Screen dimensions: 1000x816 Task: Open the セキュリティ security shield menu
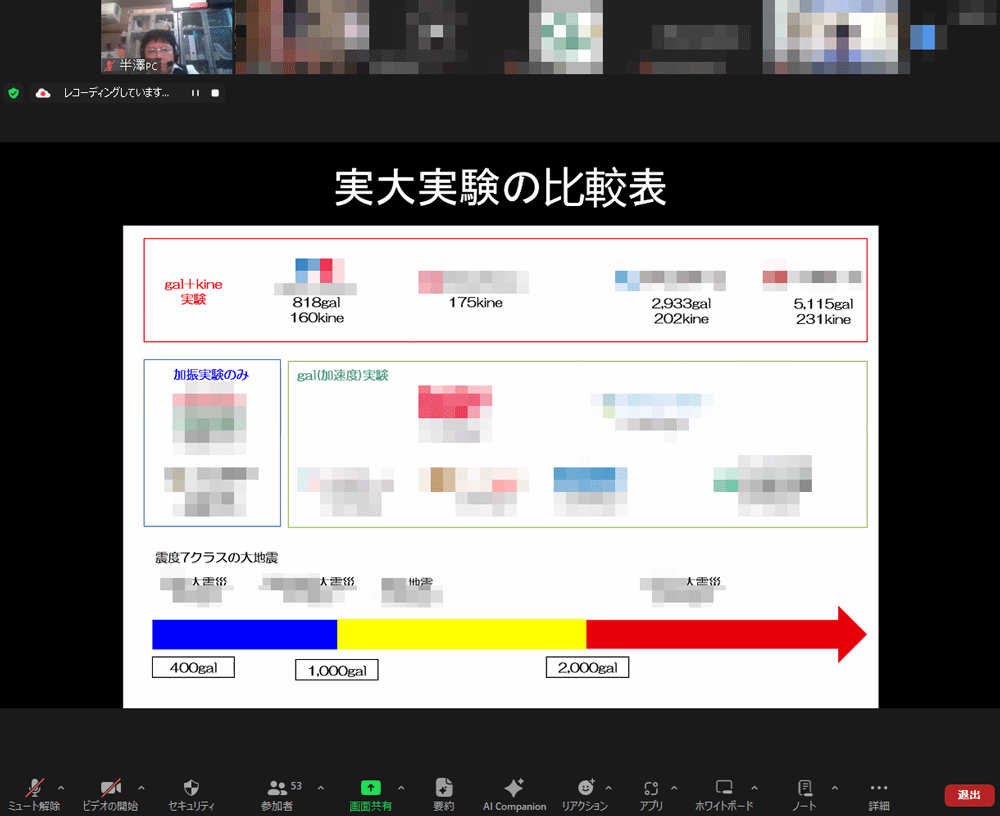coord(192,793)
